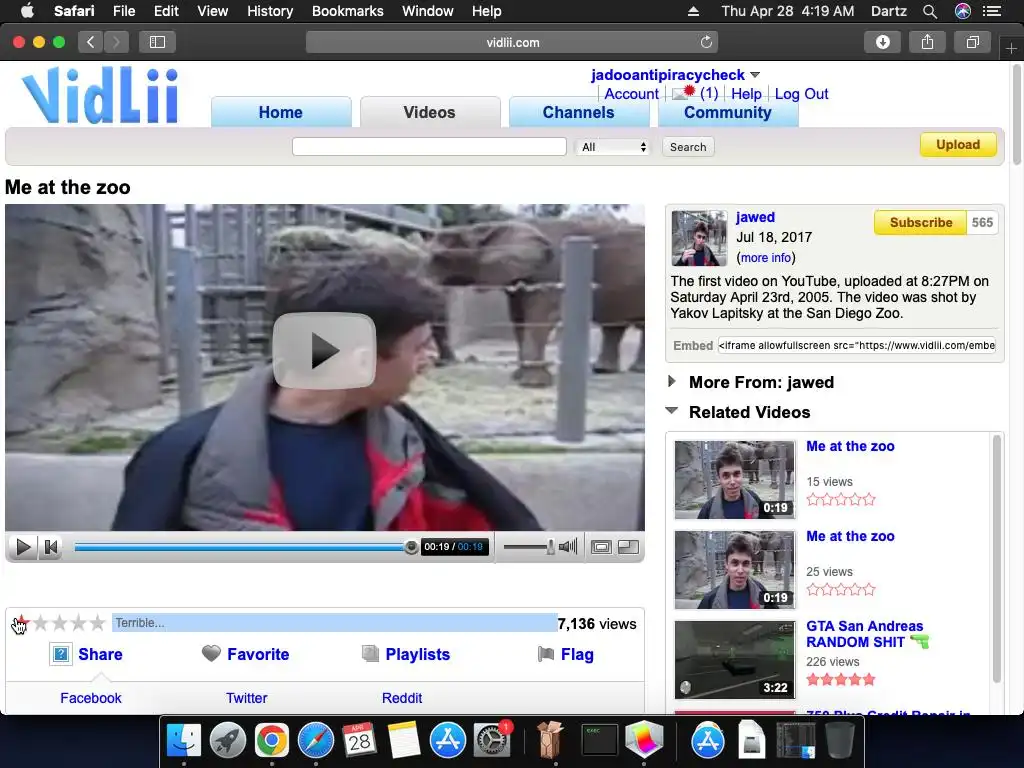
Task: Toggle the Safari sidebar
Action: [157, 42]
